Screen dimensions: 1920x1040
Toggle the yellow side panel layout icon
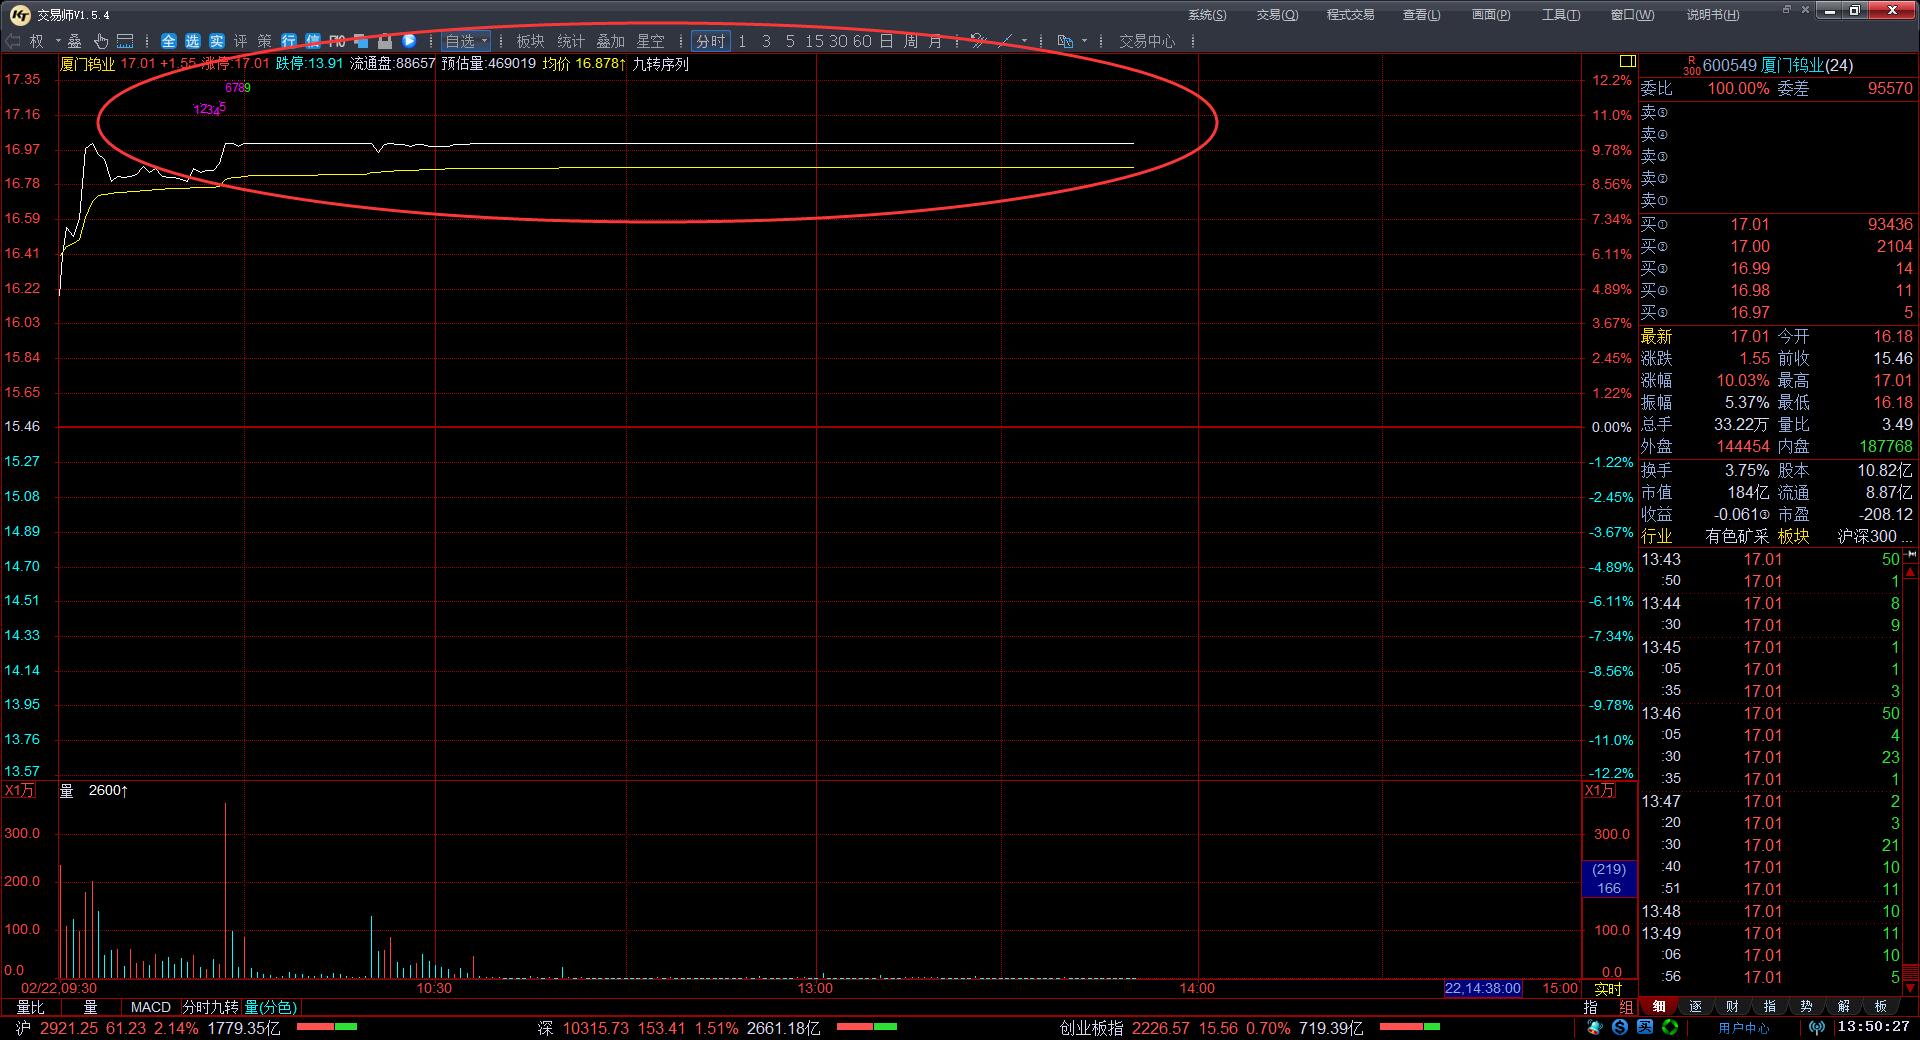[1627, 62]
